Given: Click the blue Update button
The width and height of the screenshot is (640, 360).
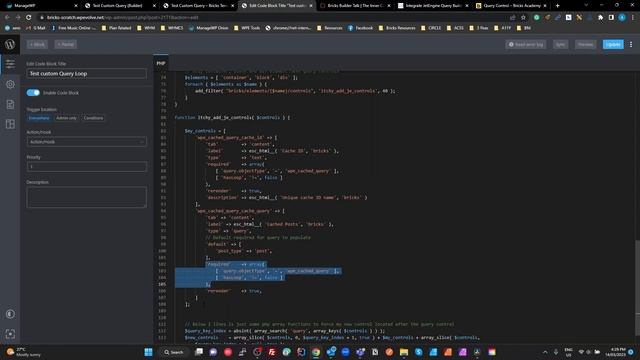Looking at the screenshot, I should pos(613,44).
